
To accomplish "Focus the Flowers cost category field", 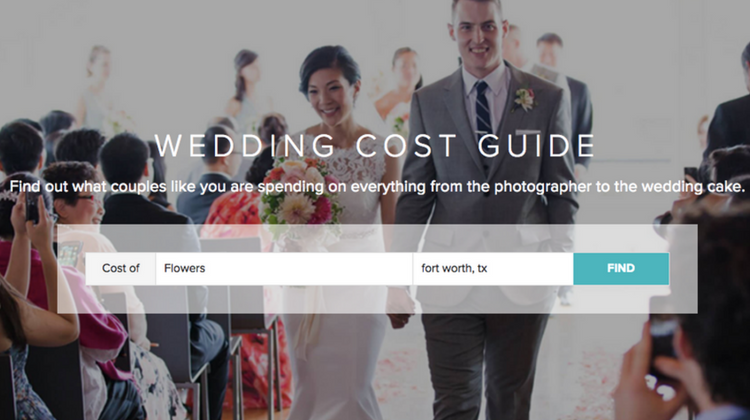I will click(284, 268).
